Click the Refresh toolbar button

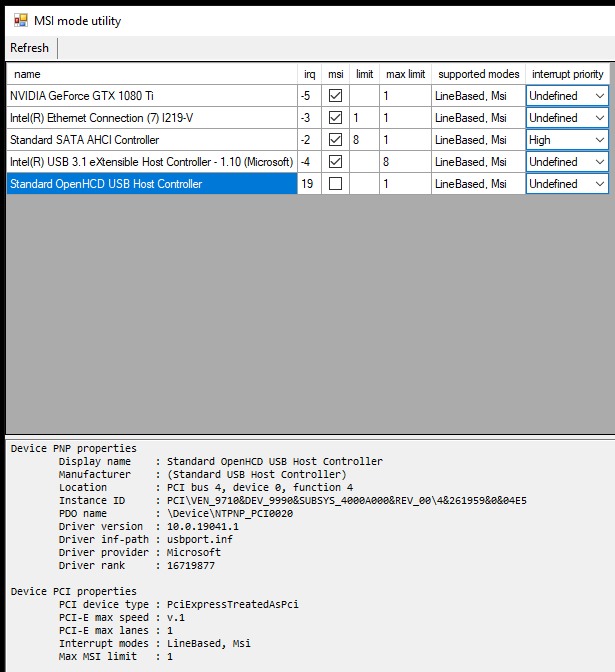[x=29, y=48]
